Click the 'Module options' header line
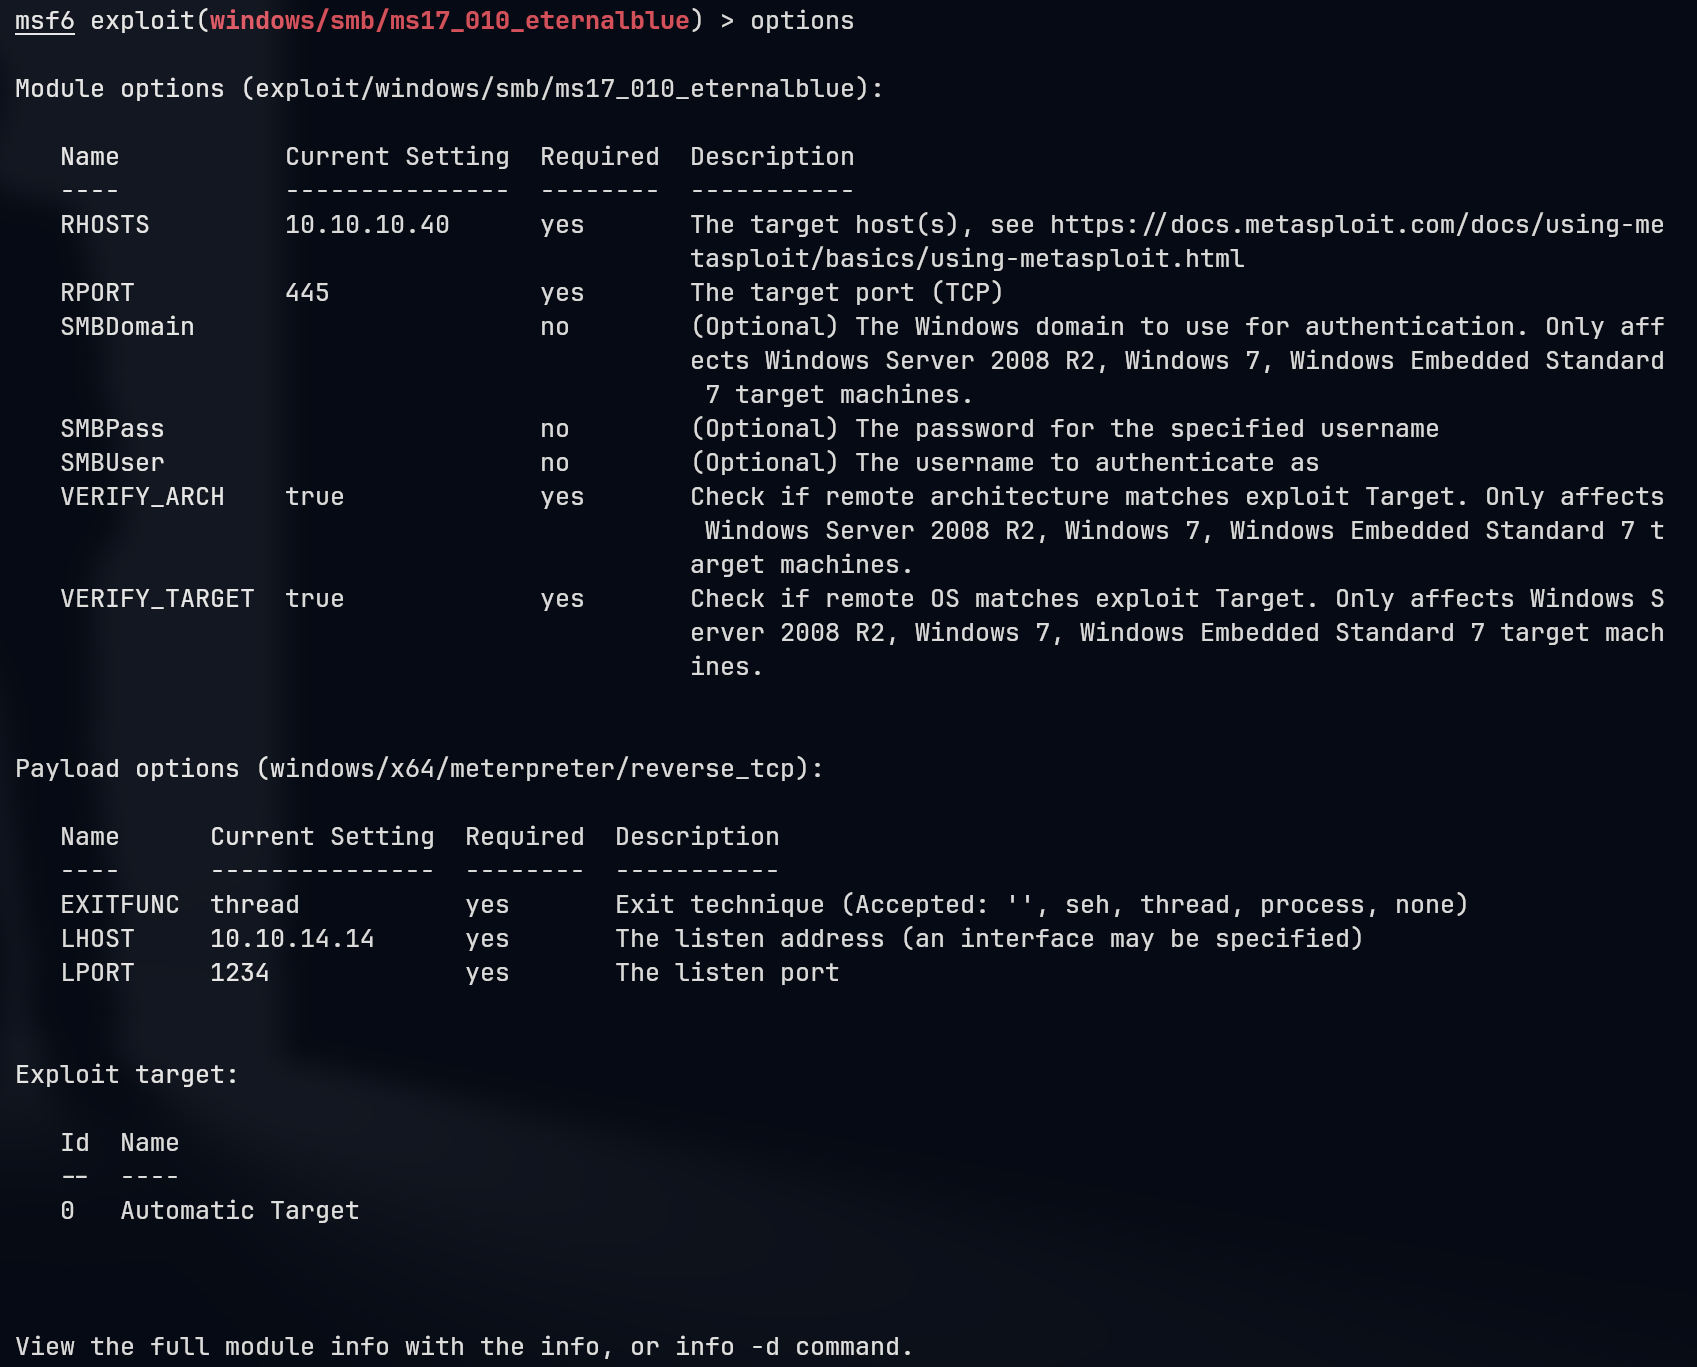Screen dimensions: 1697x1367 [x=449, y=89]
